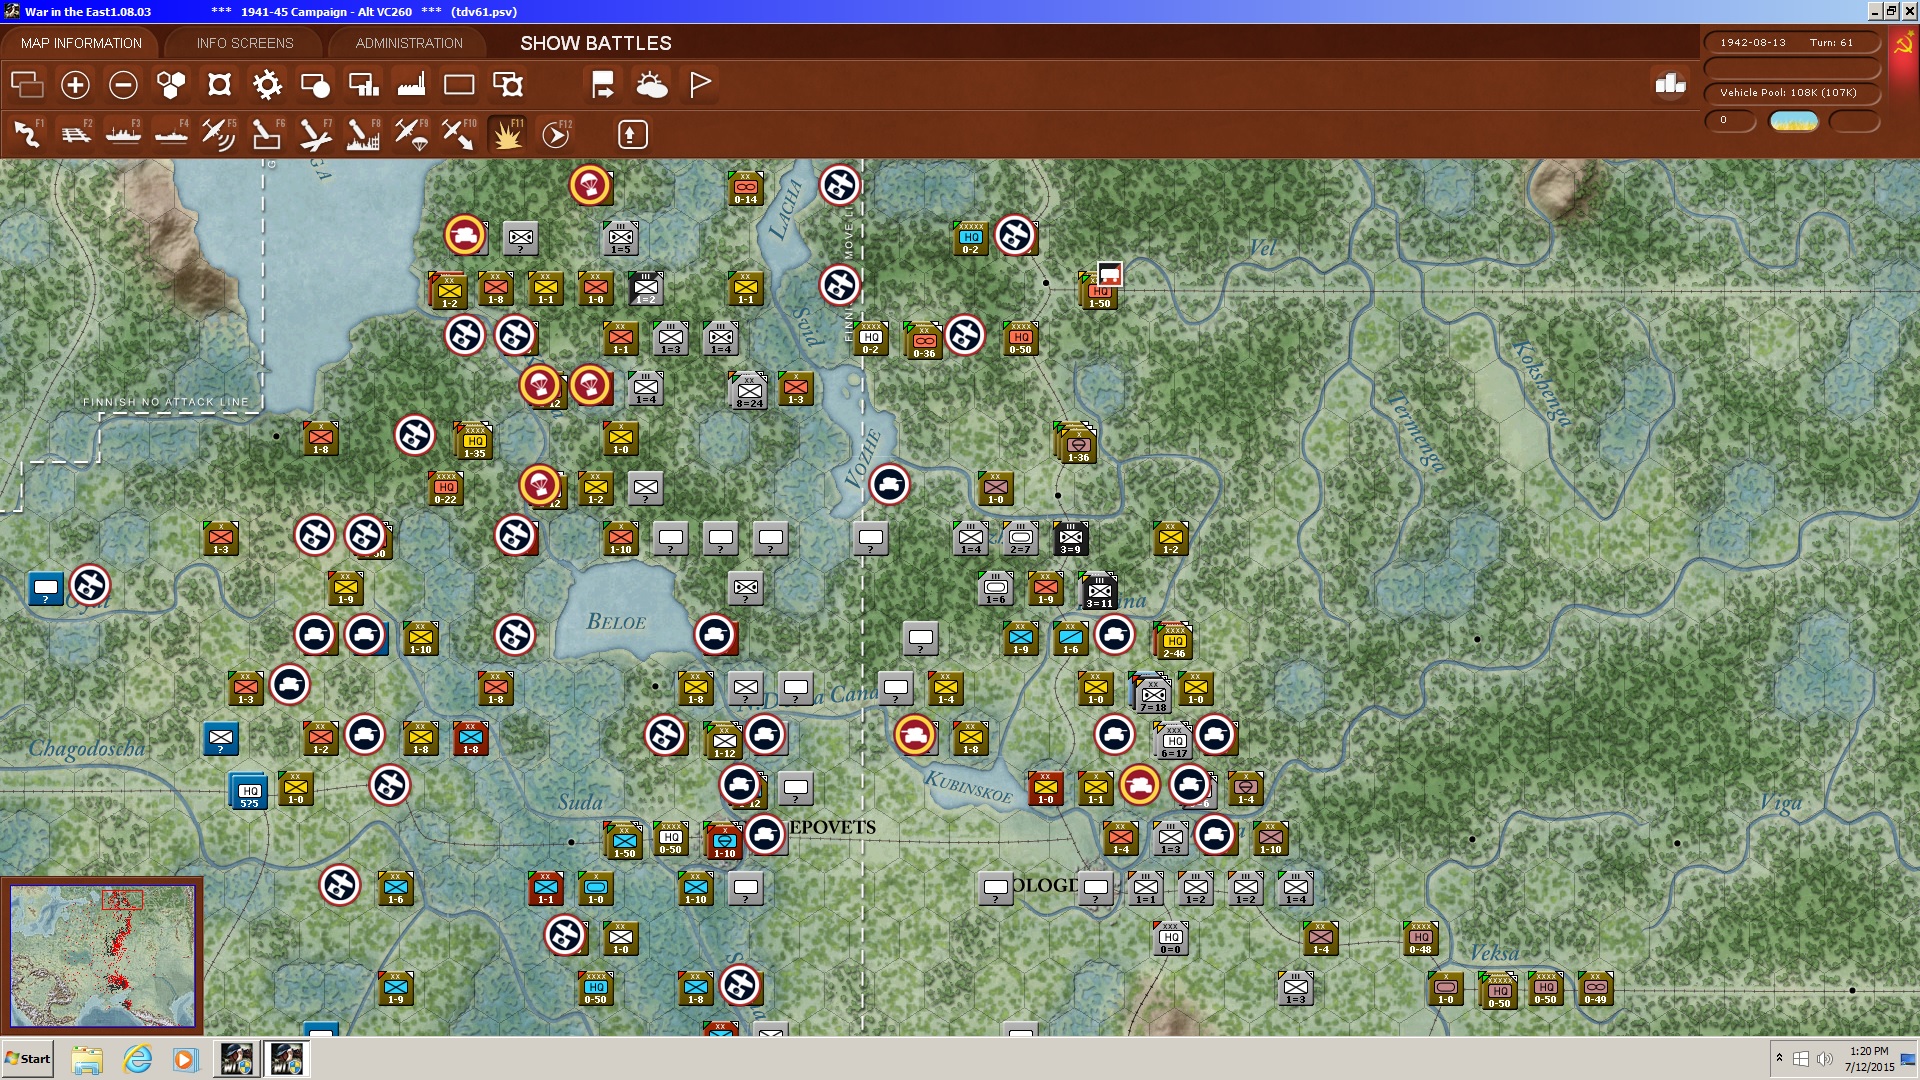Image resolution: width=1920 pixels, height=1080 pixels.
Task: Click the flag with arrow icon
Action: 603,85
